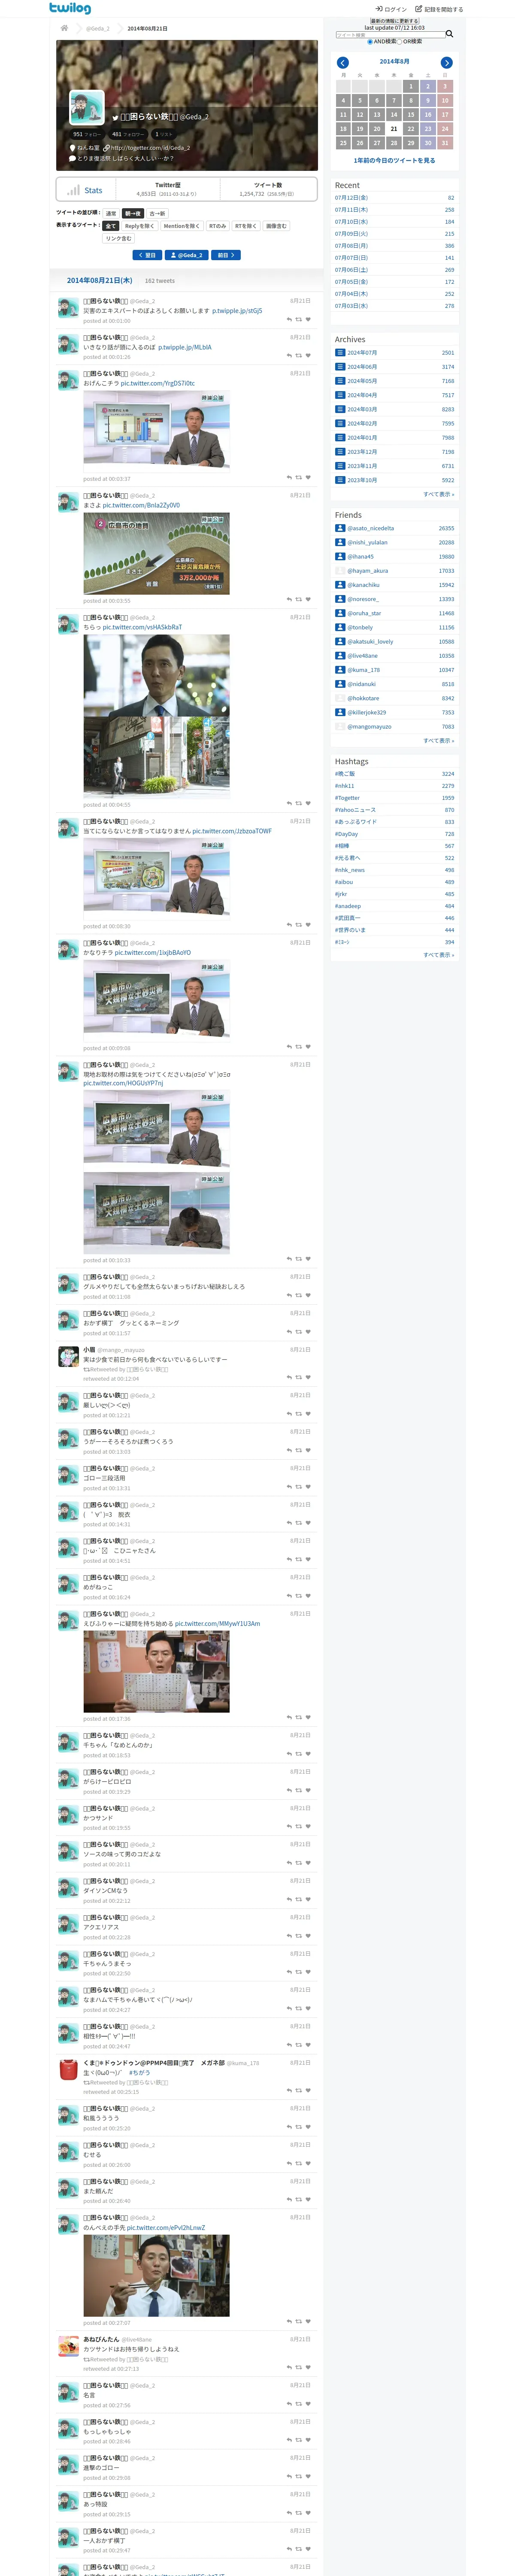Expand すべて表示 under Hashtags
Screen dimensions: 515x2576
pyautogui.click(x=438, y=955)
